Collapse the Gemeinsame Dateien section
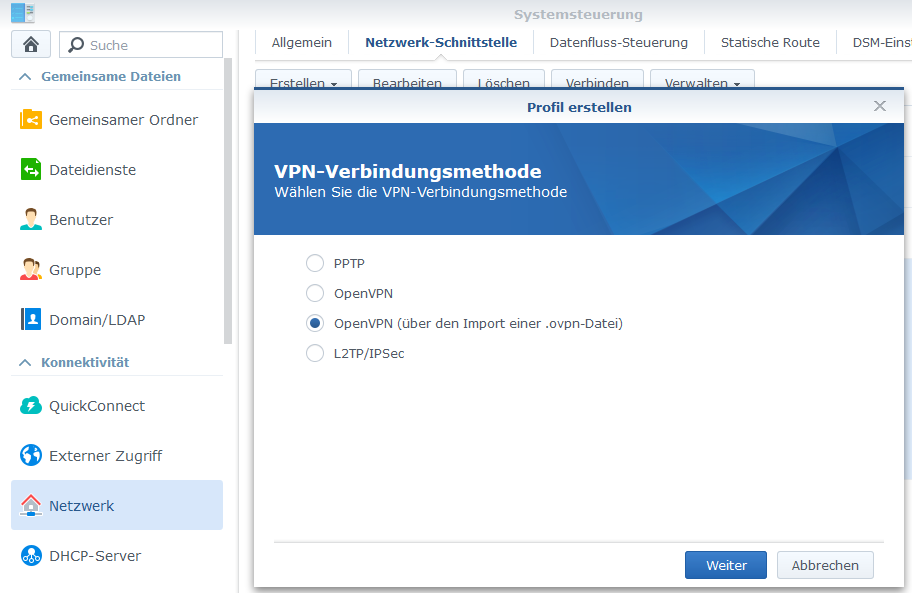Image resolution: width=912 pixels, height=593 pixels. point(25,77)
